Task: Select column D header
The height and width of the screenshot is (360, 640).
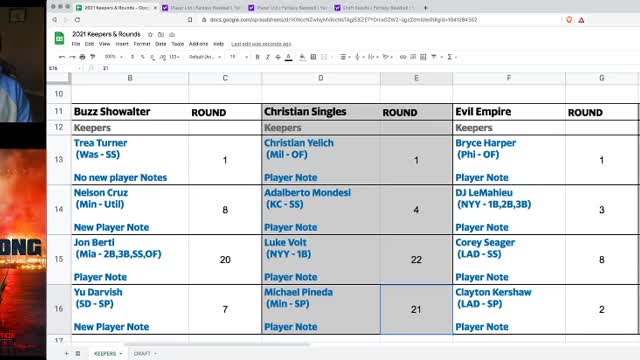Action: coord(320,78)
